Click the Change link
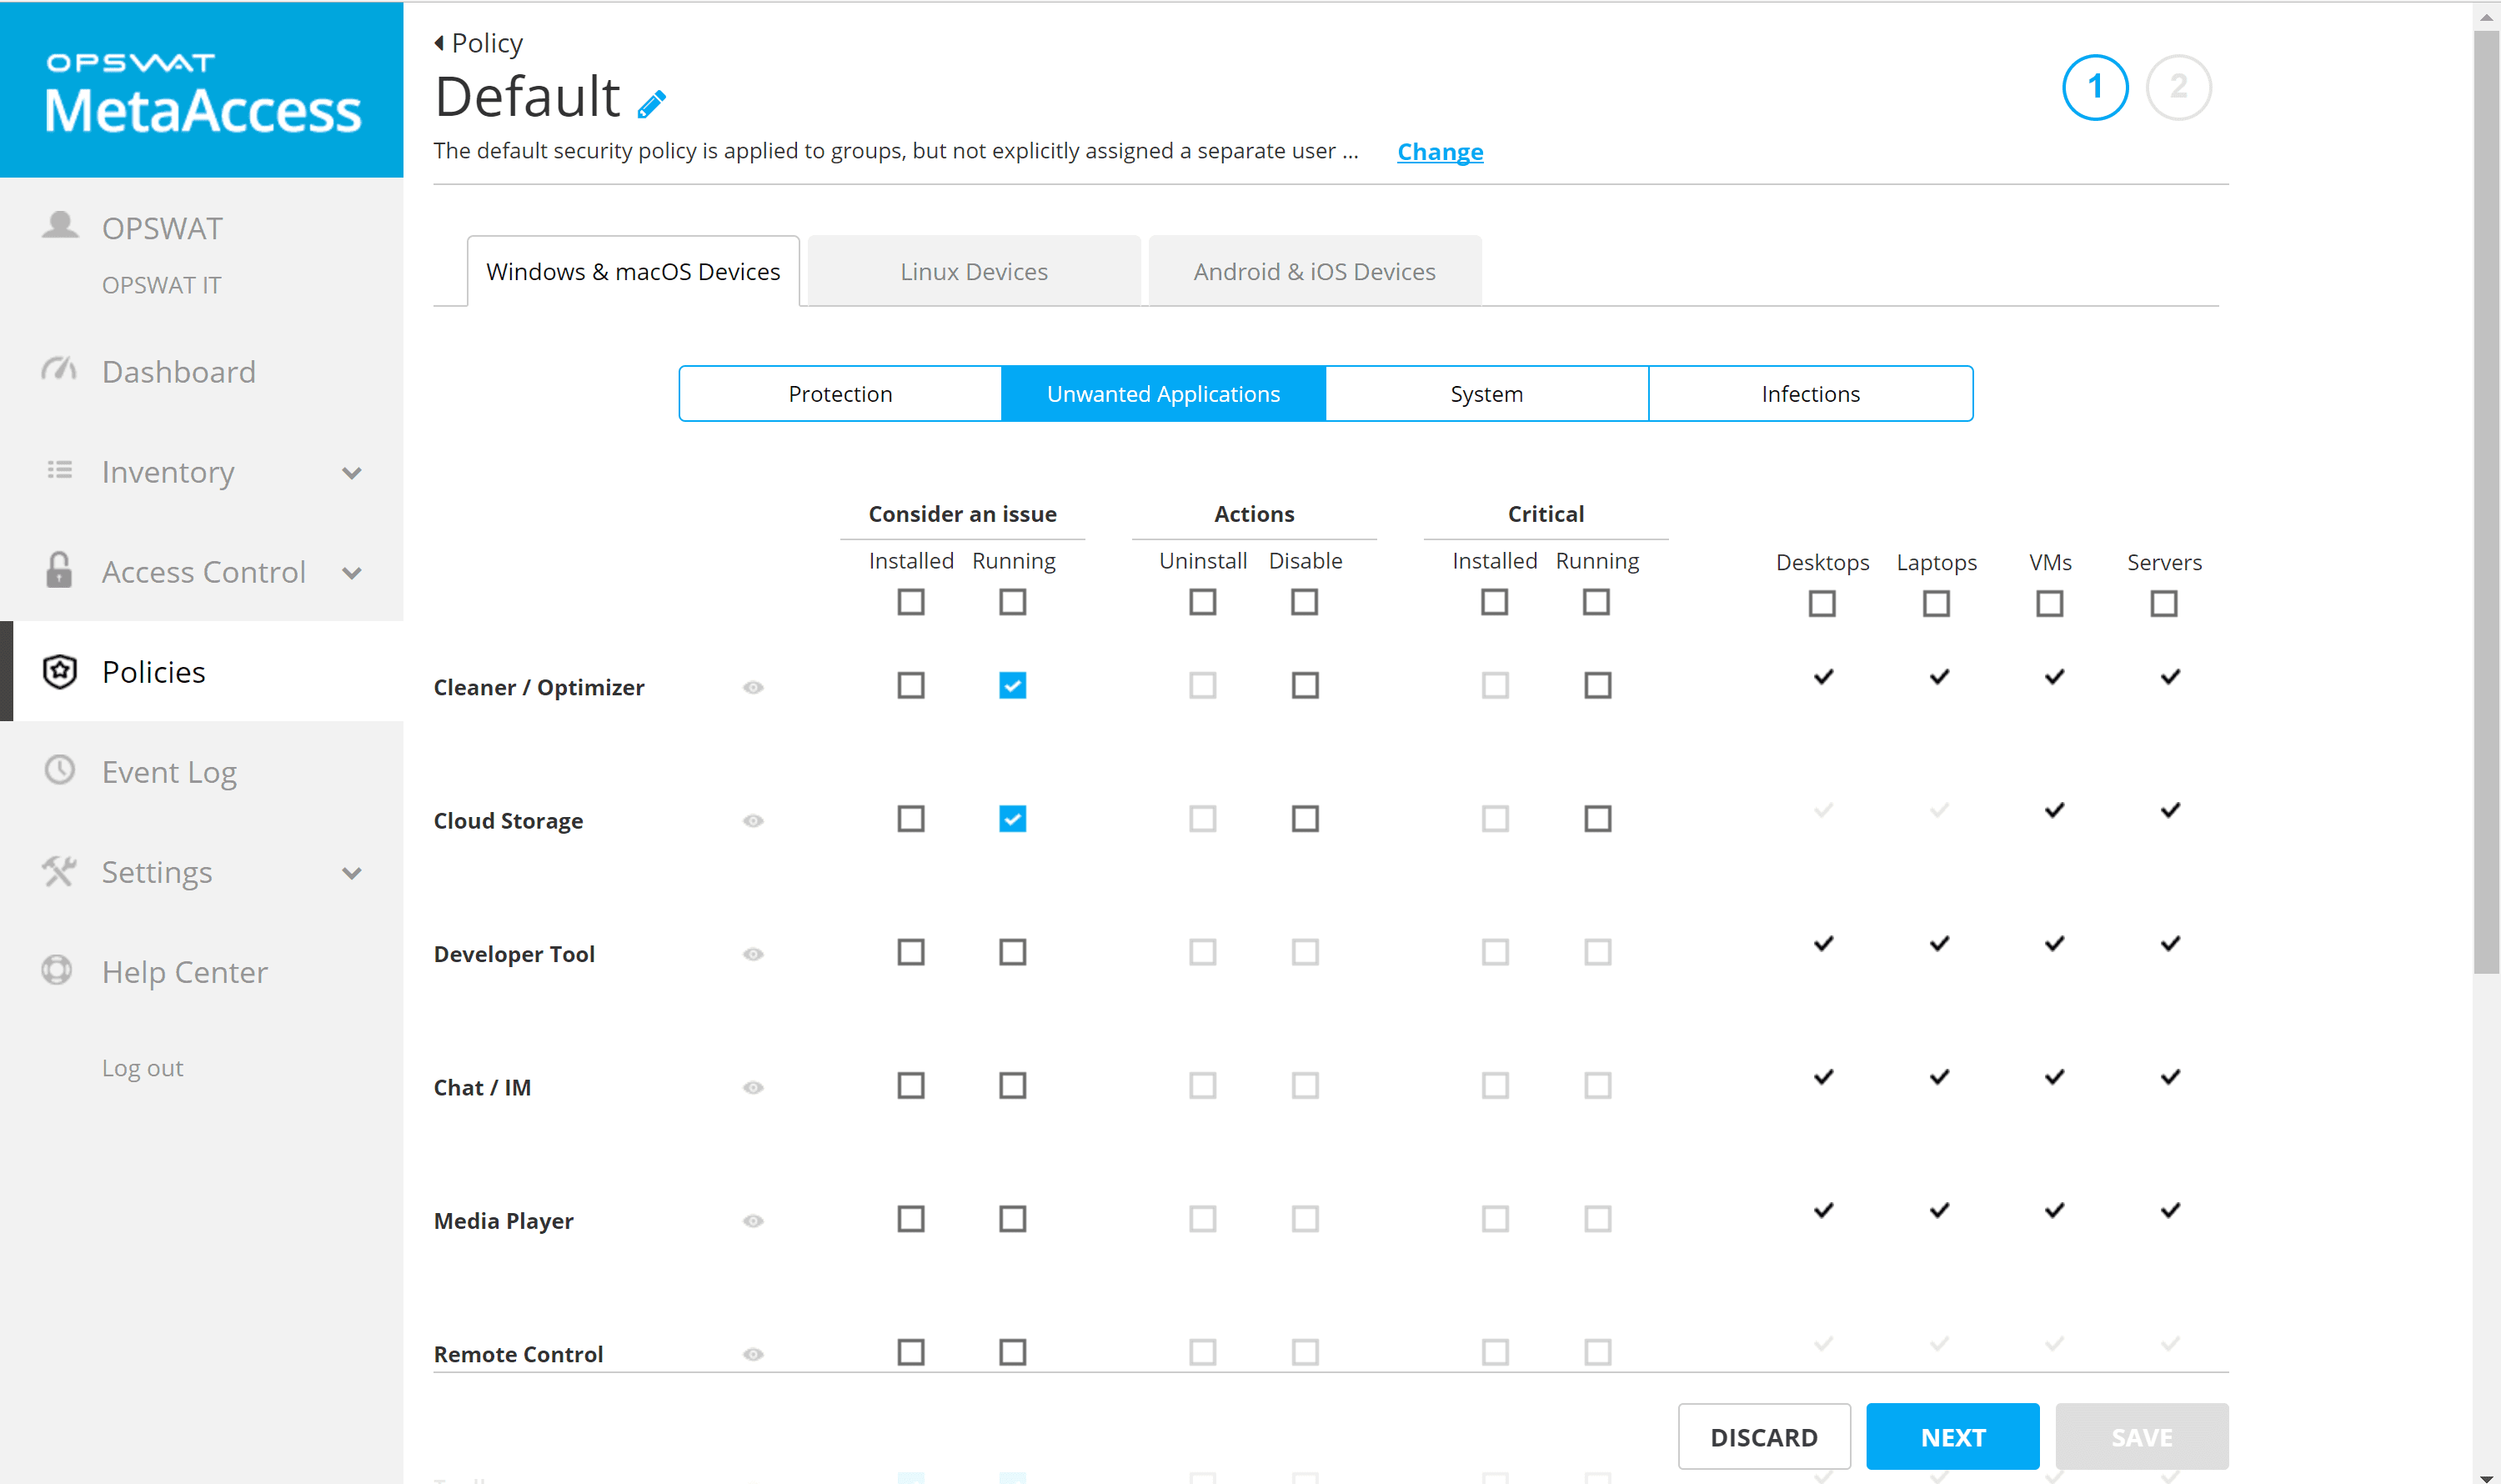 [1440, 151]
